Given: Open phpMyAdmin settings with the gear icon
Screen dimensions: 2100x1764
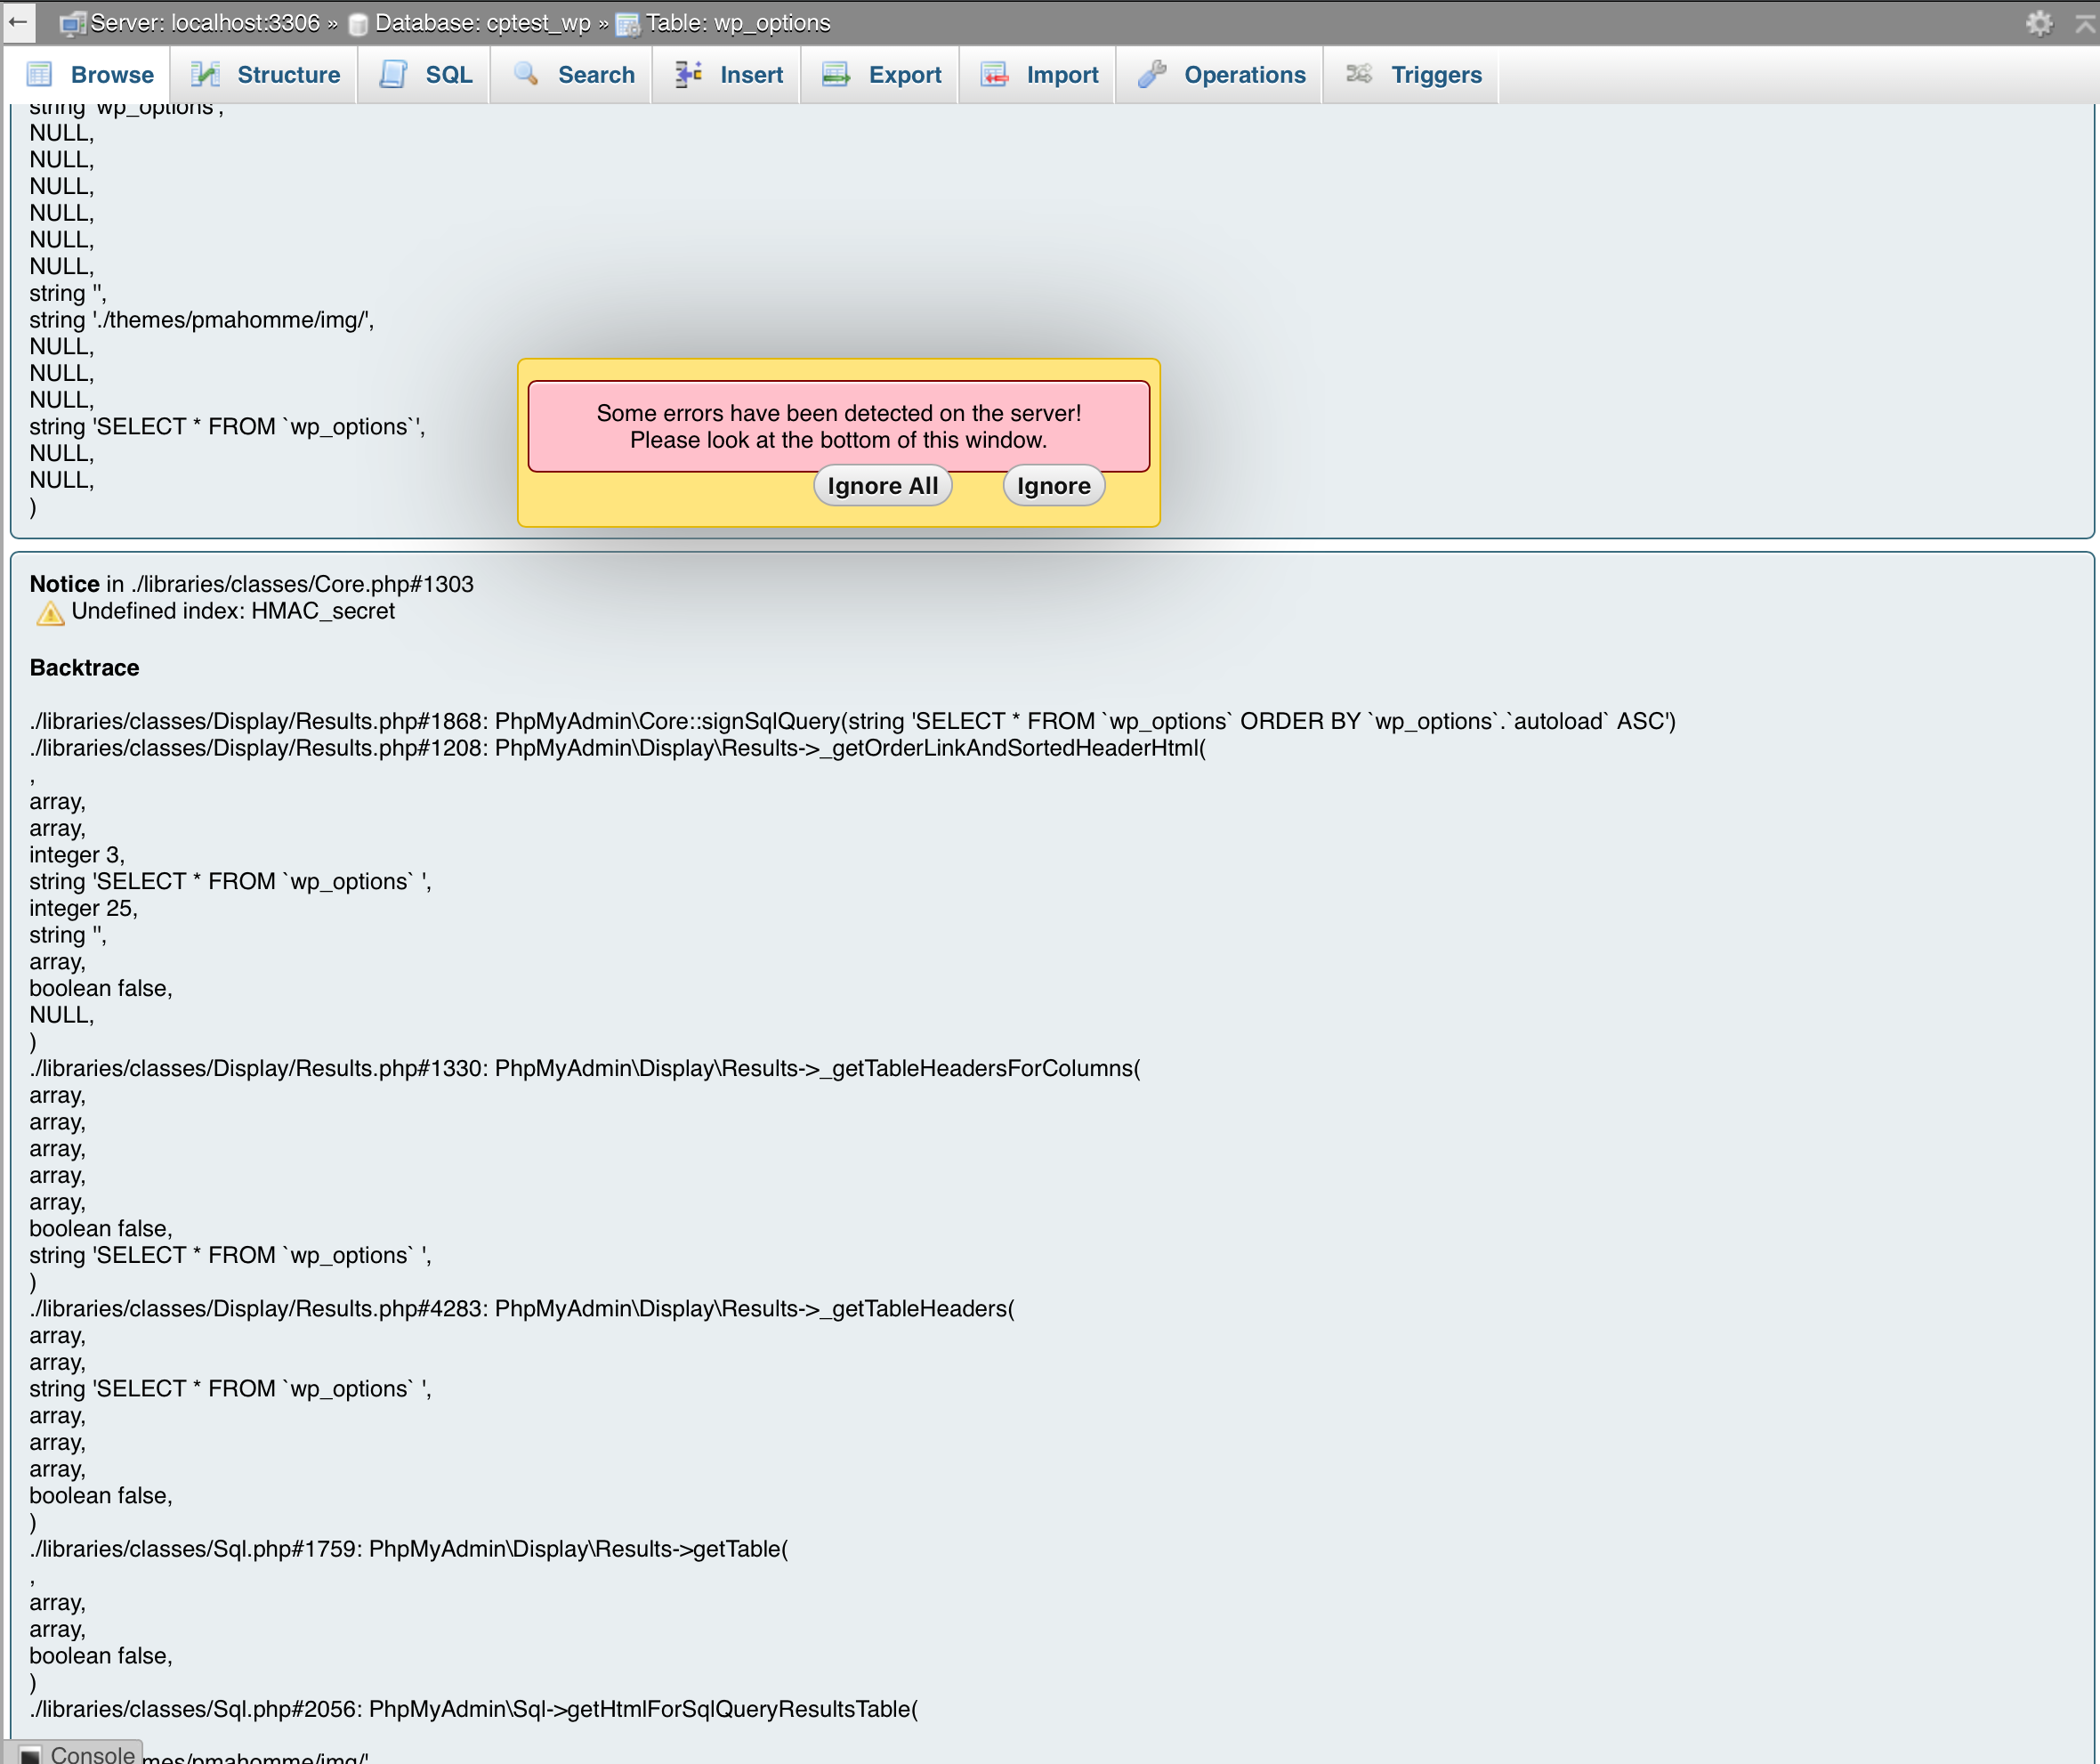Looking at the screenshot, I should [x=2039, y=22].
